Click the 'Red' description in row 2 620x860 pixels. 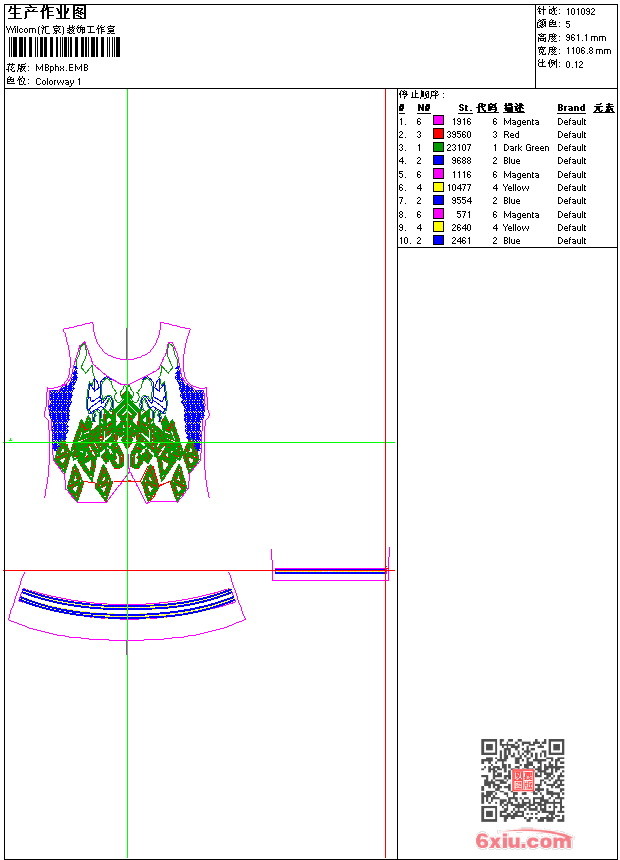click(x=511, y=135)
